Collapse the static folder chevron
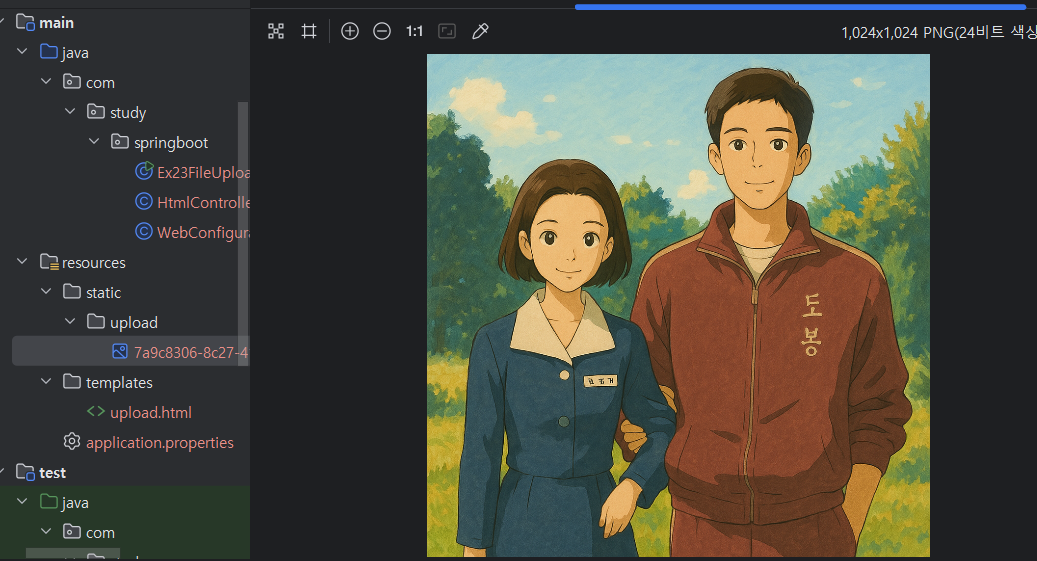Screen dimensions: 1037x561 click(46, 292)
